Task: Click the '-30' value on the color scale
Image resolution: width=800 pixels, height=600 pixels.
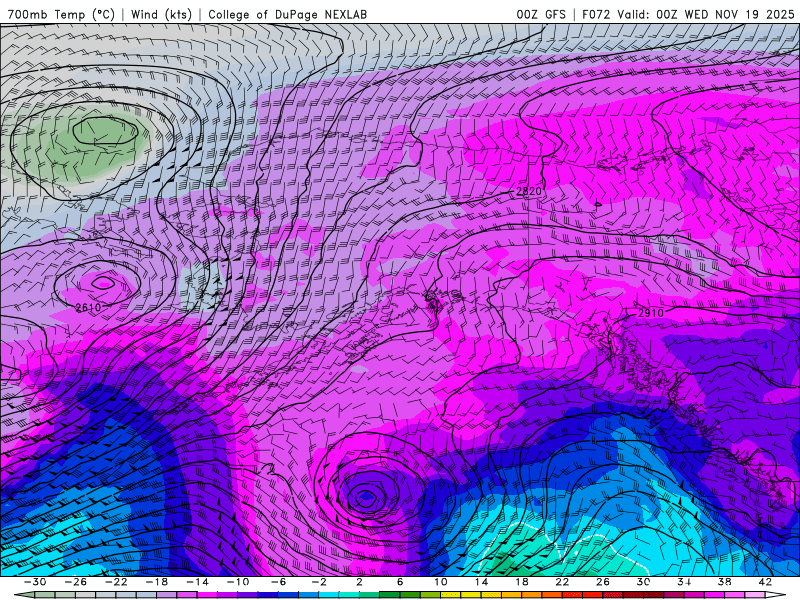Action: [35, 582]
